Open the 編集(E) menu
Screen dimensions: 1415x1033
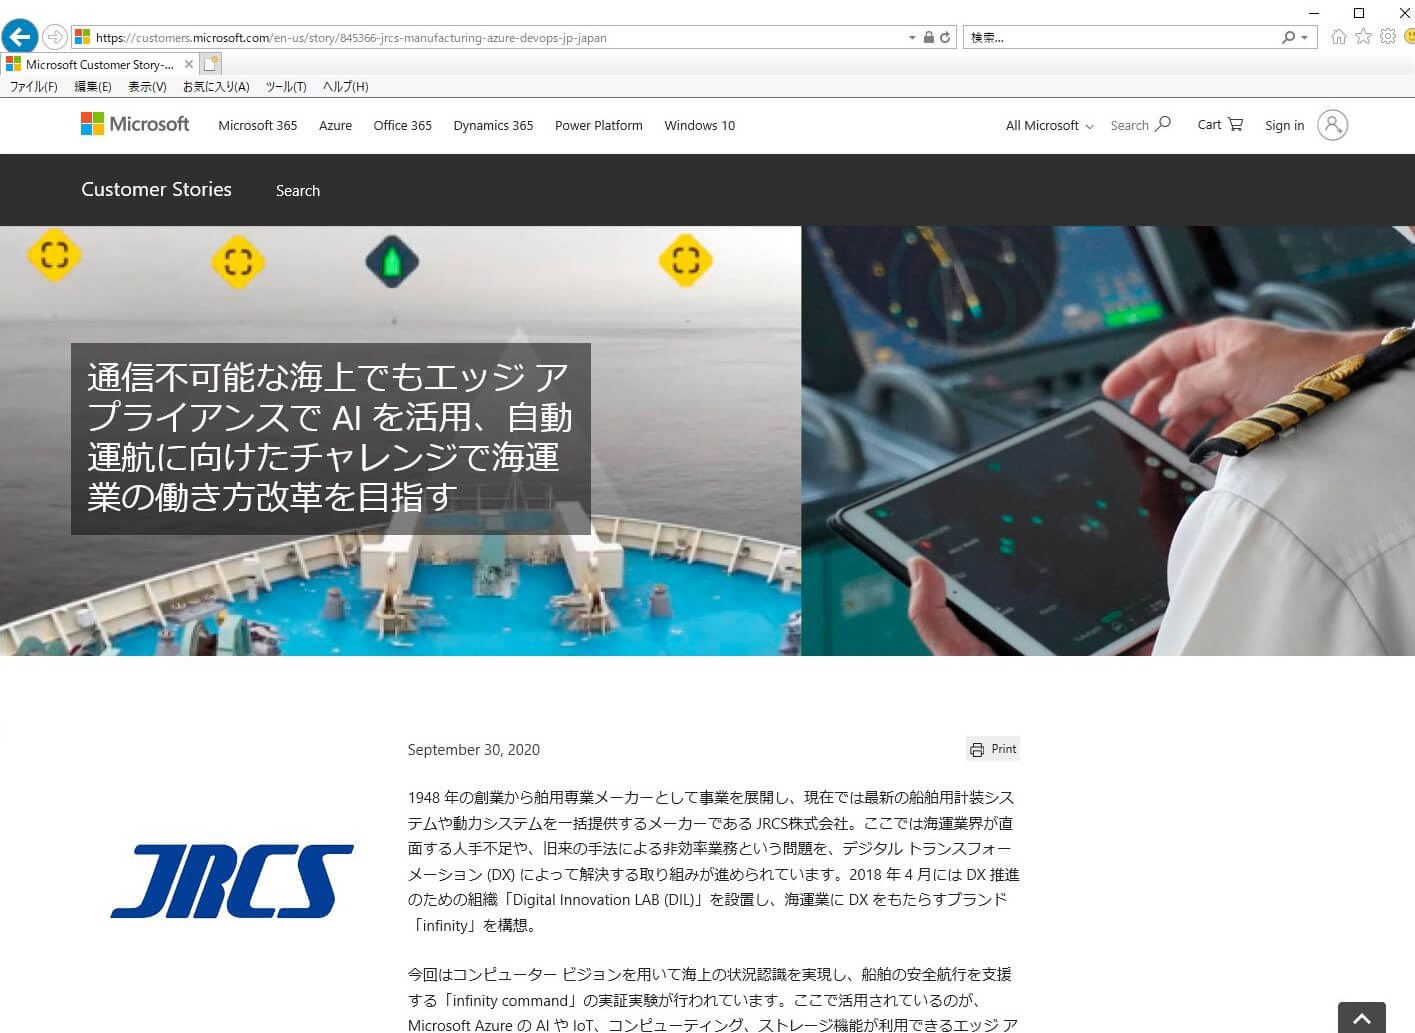click(93, 87)
